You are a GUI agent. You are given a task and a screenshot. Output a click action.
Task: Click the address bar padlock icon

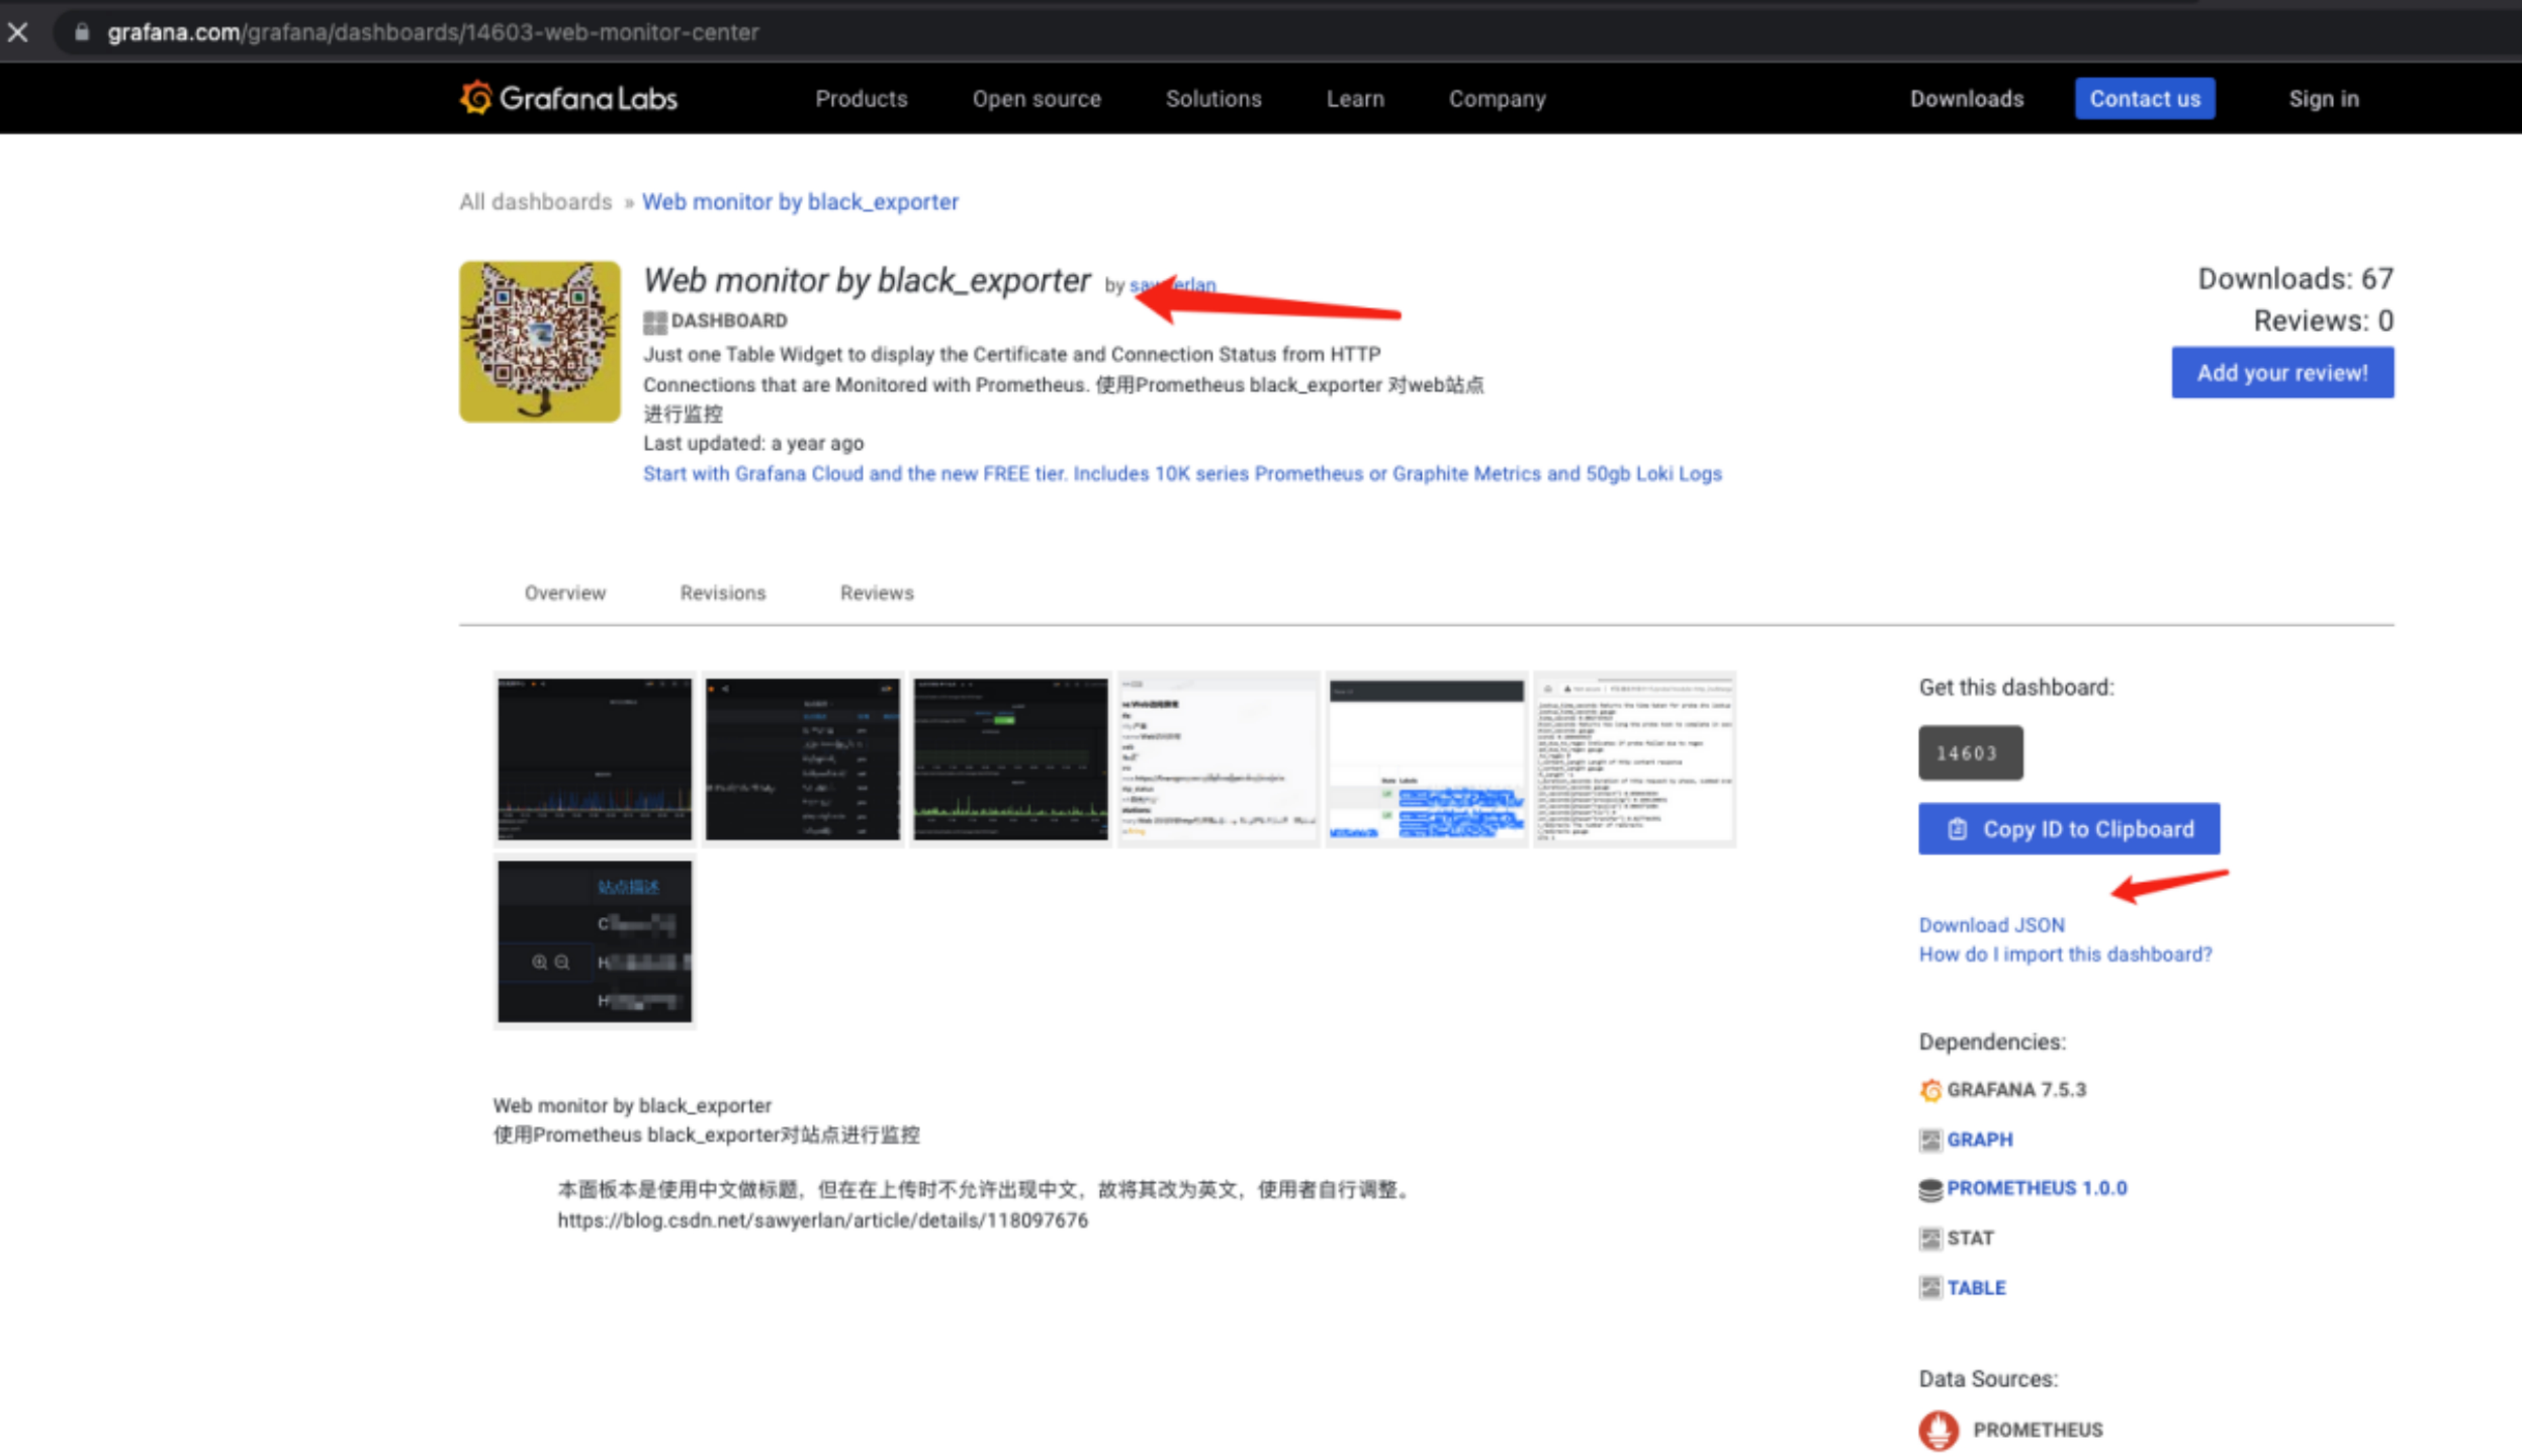pyautogui.click(x=83, y=32)
